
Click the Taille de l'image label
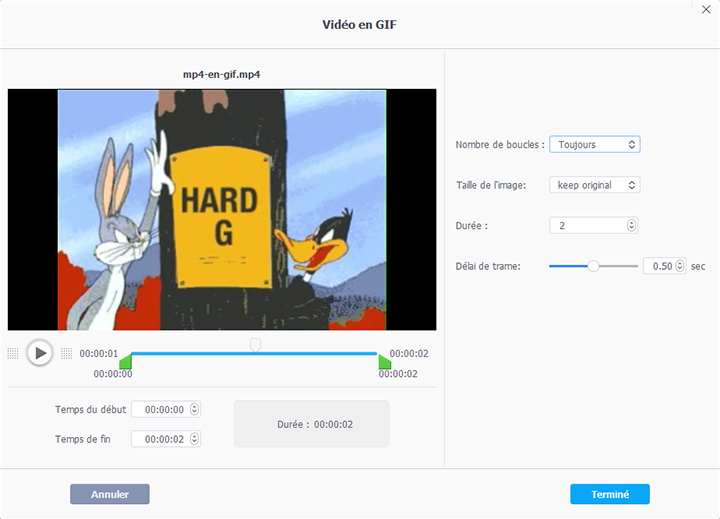click(491, 185)
